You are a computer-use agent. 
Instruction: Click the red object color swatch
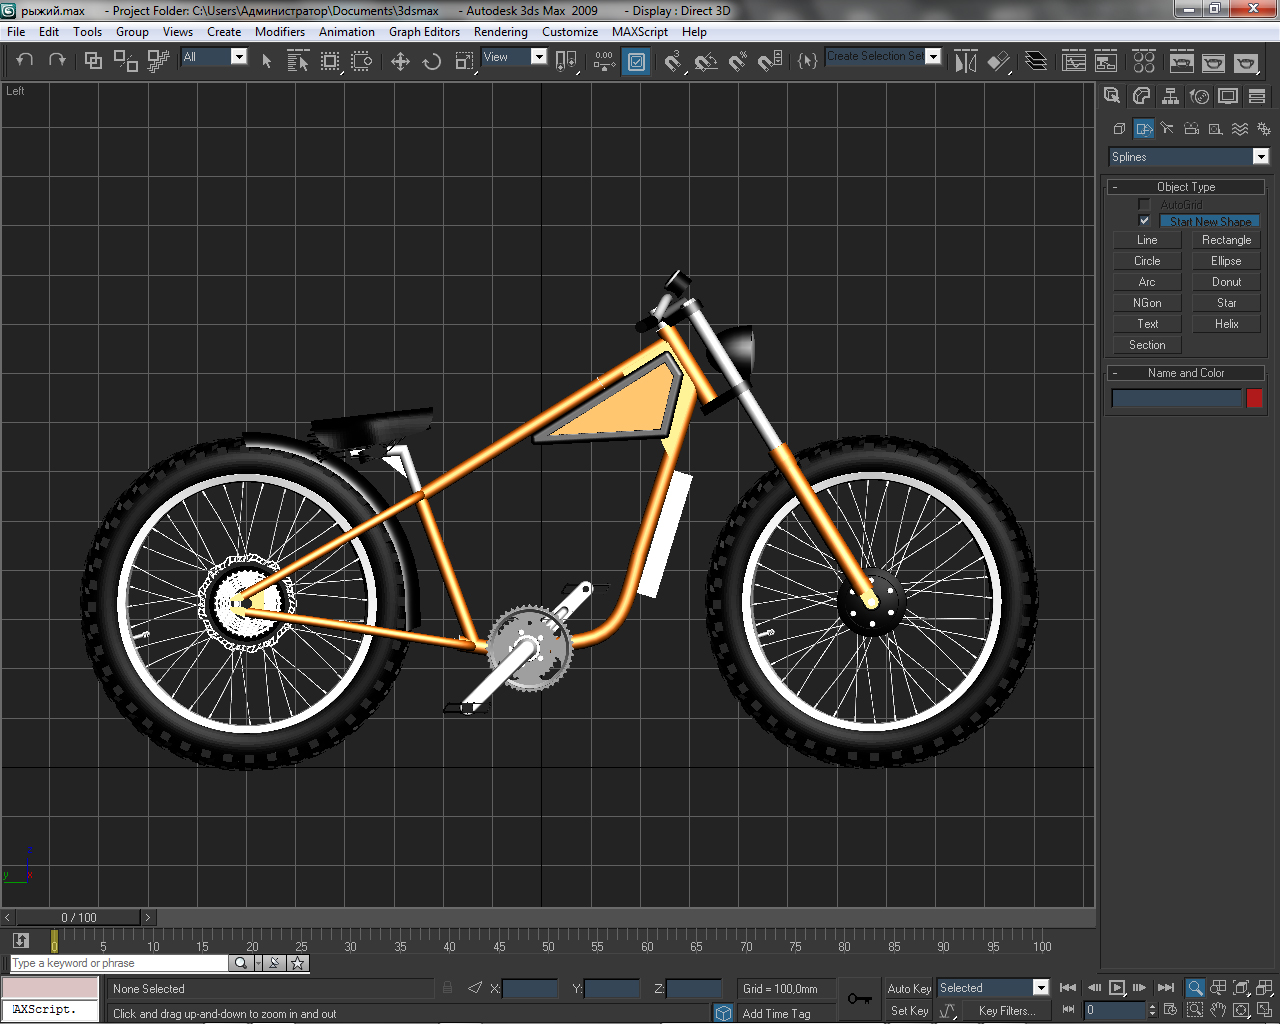coord(1254,399)
